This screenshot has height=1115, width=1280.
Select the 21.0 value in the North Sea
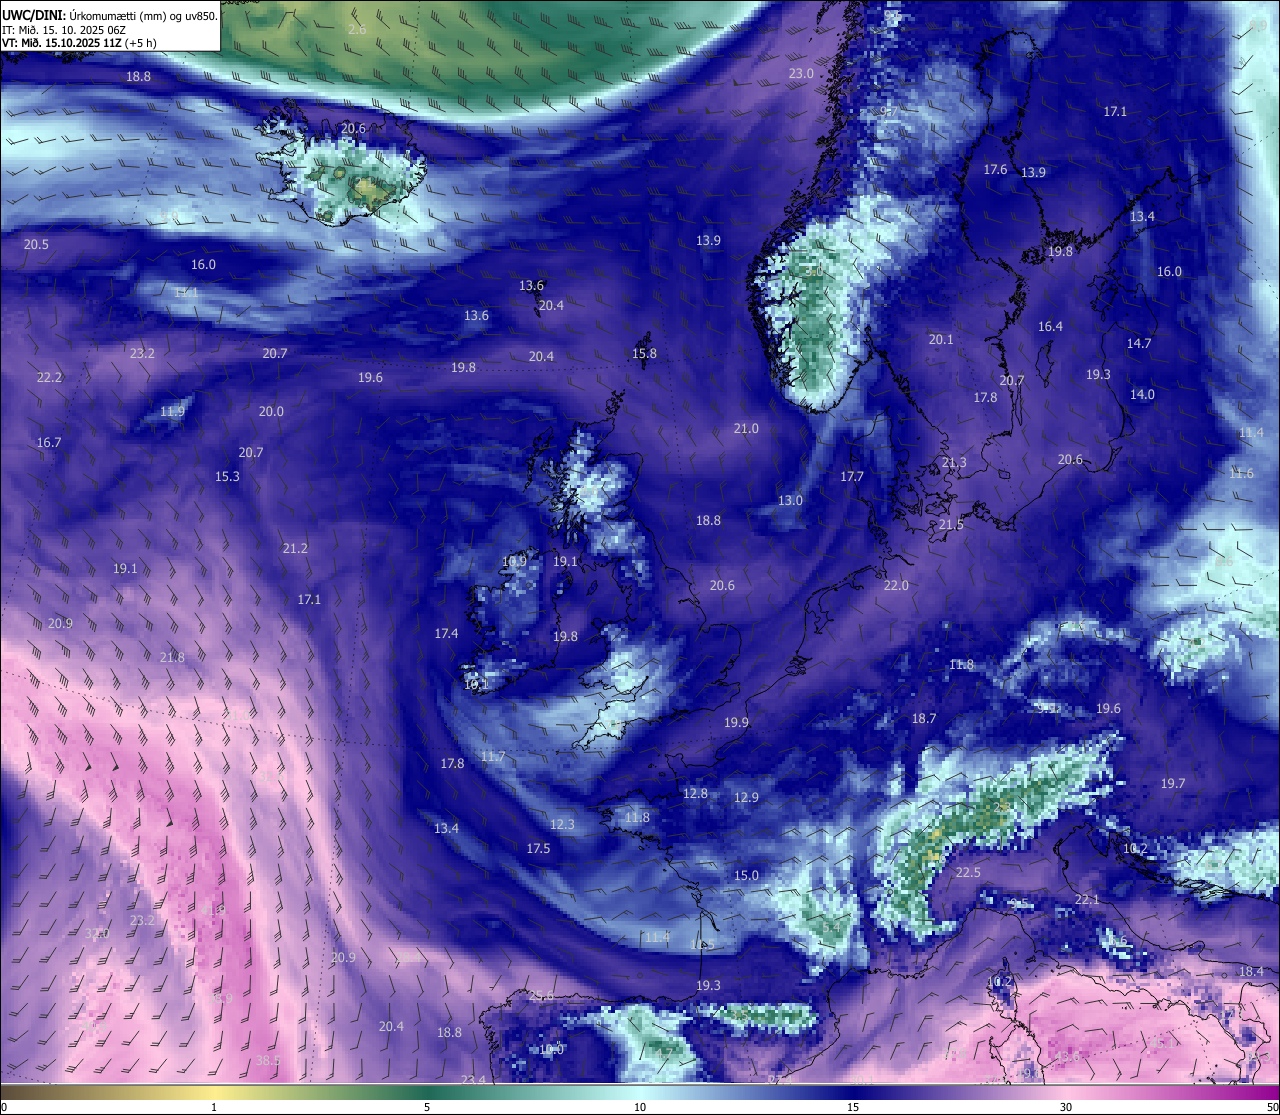[746, 429]
